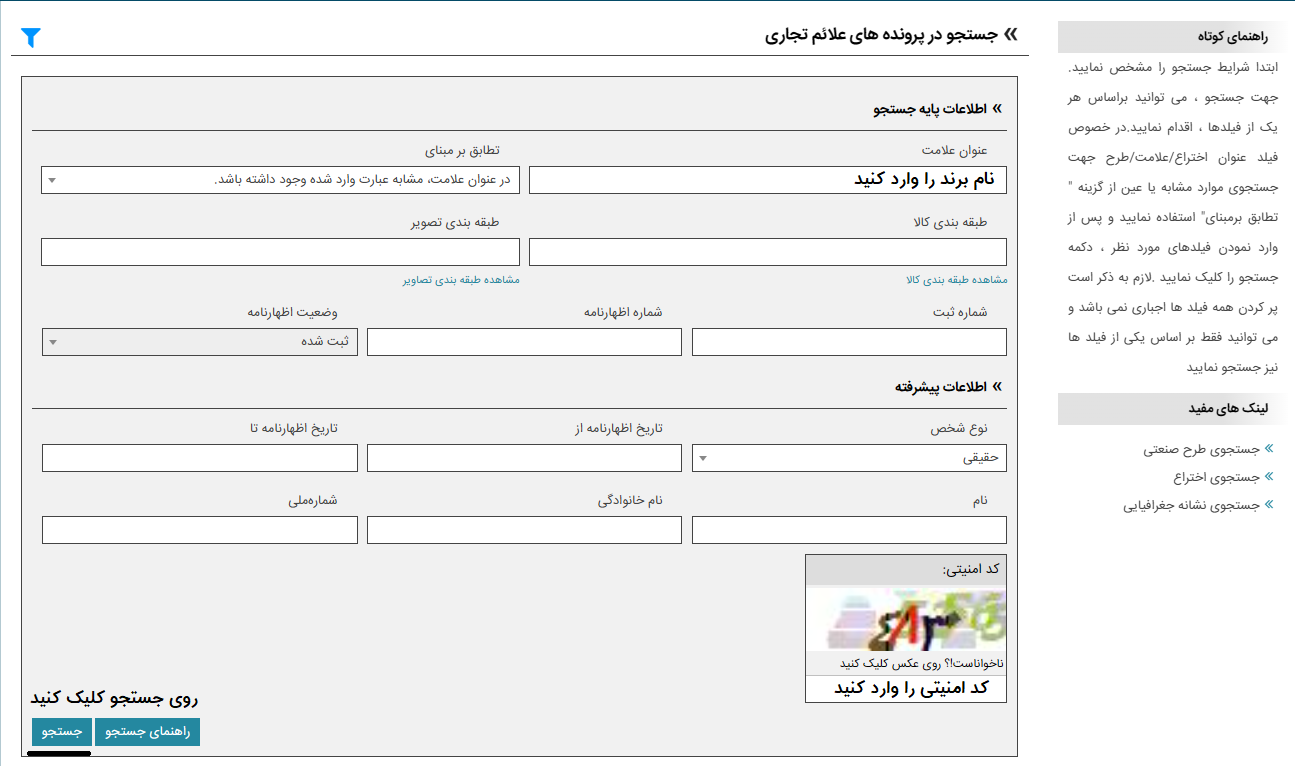Click the جستجو search button
The height and width of the screenshot is (766, 1295).
pos(61,732)
